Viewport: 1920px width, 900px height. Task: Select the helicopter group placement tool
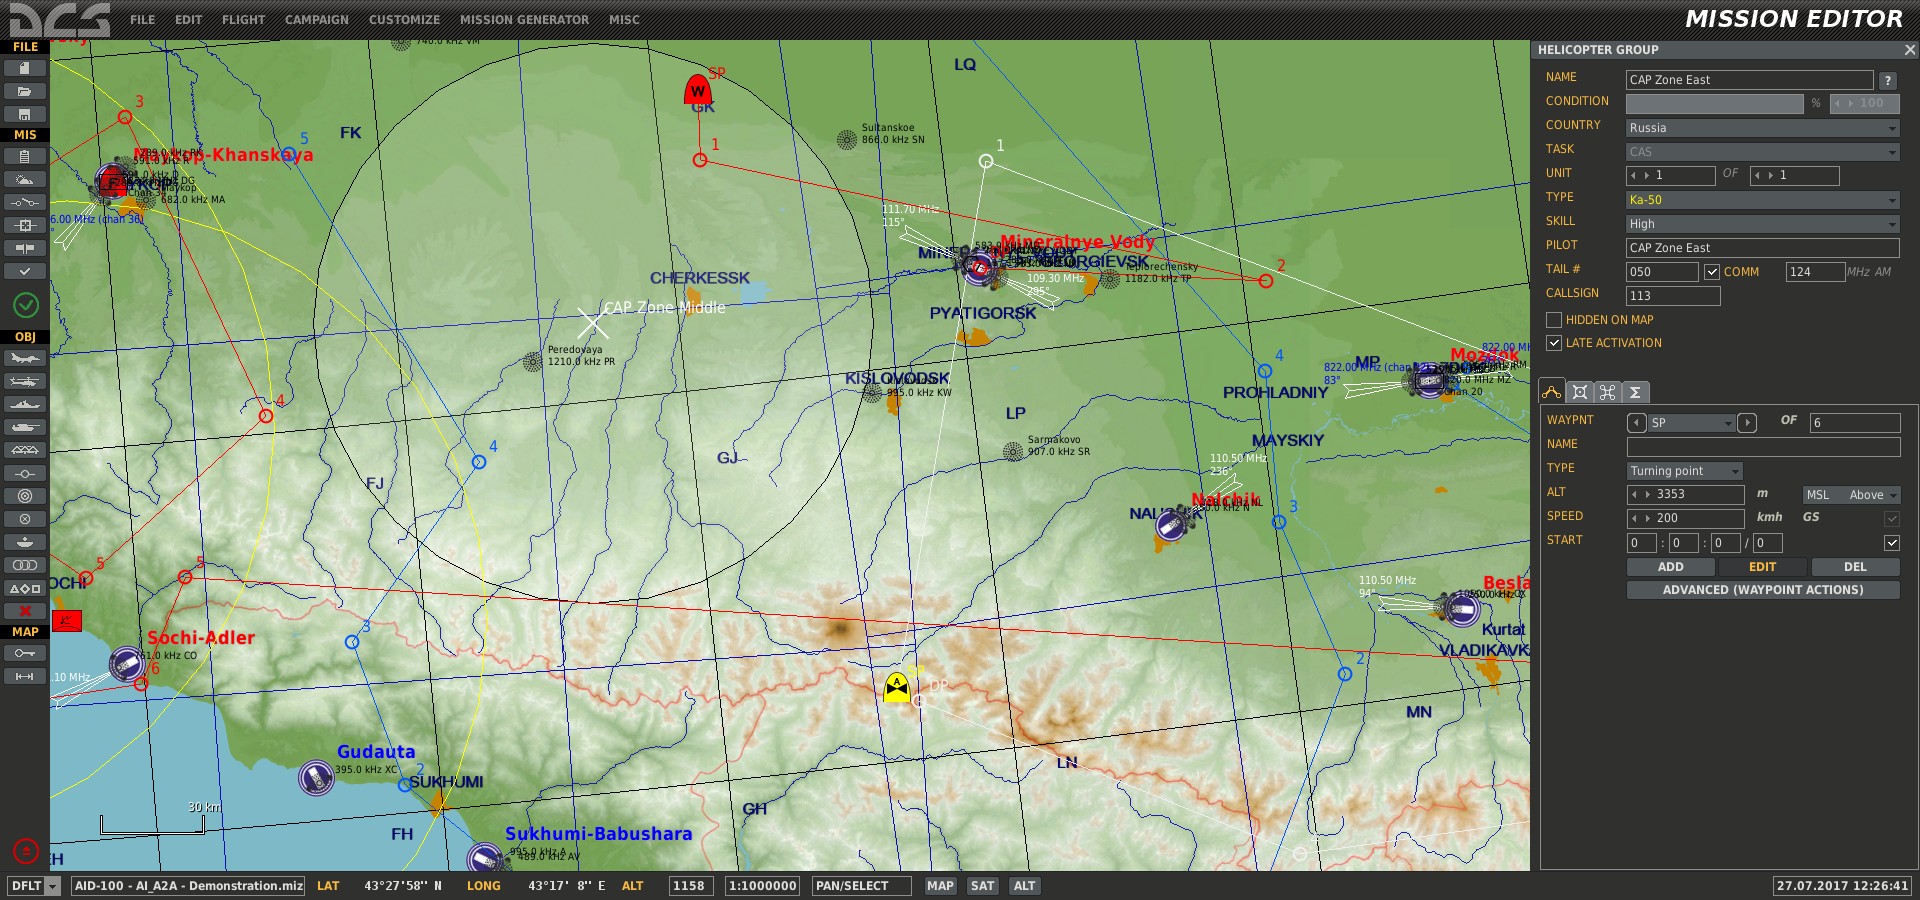coord(25,382)
